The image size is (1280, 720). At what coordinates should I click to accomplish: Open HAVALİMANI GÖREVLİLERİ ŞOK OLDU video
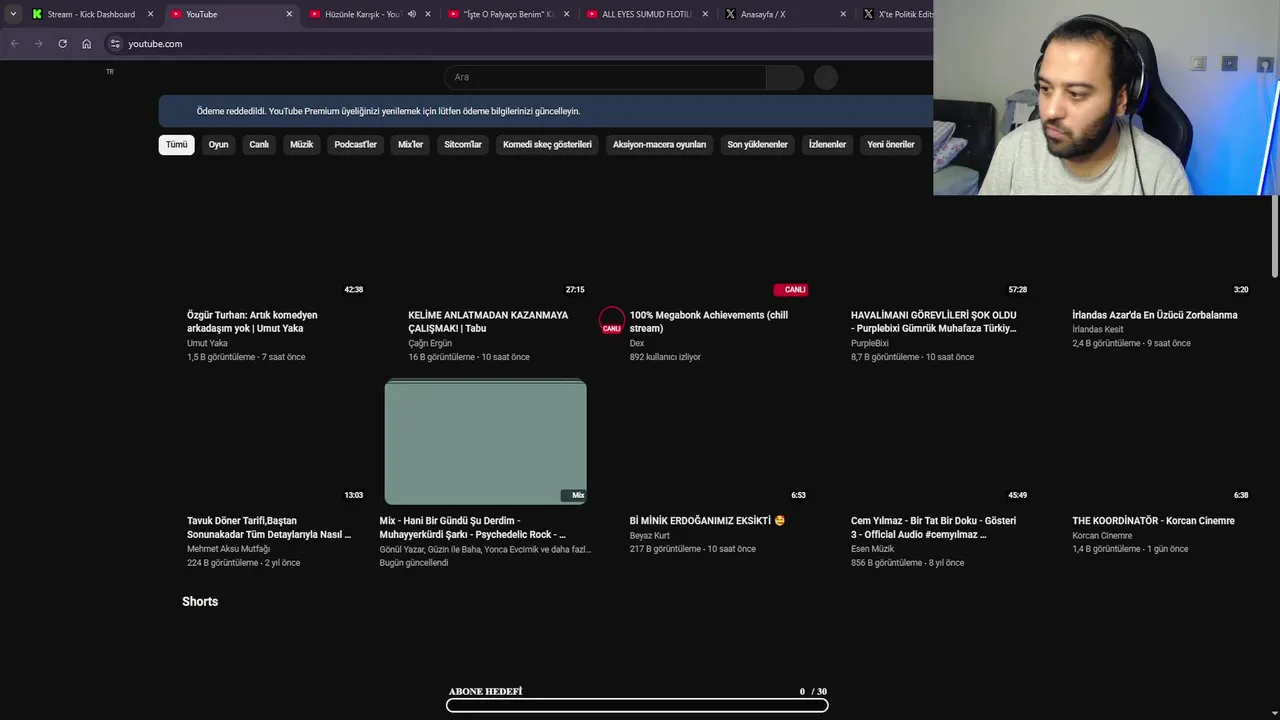tap(934, 322)
